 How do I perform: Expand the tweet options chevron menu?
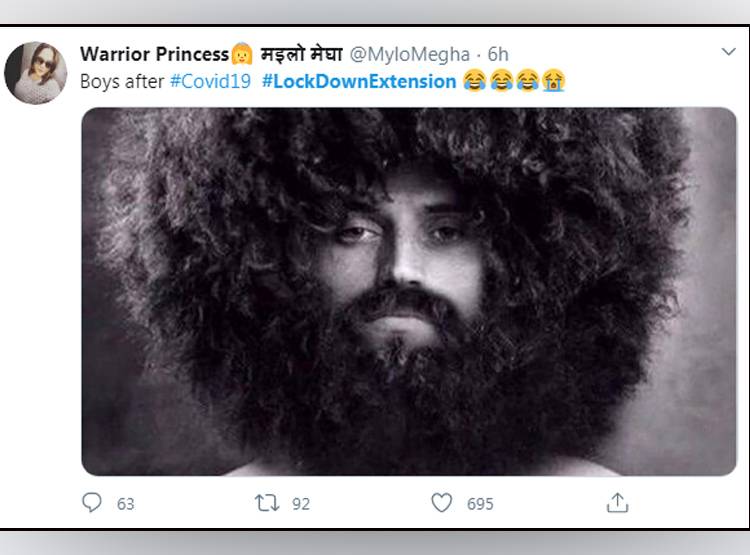[729, 52]
